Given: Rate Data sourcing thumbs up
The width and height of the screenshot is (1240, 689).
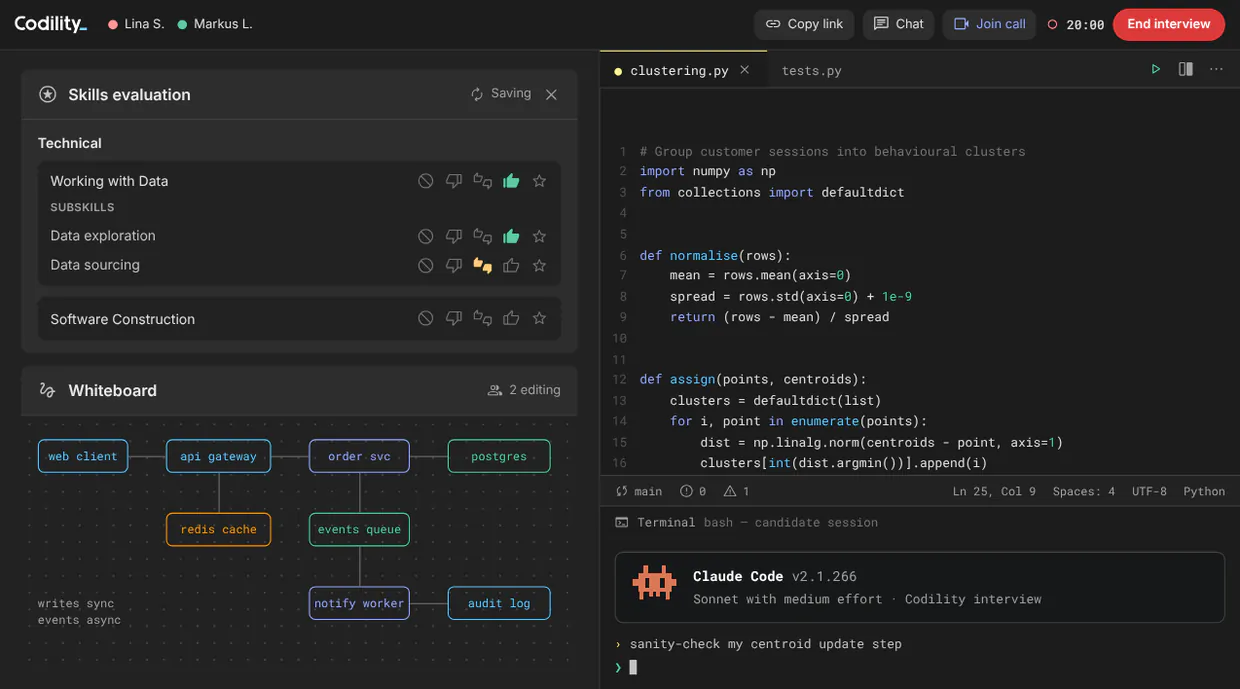Looking at the screenshot, I should tap(511, 265).
